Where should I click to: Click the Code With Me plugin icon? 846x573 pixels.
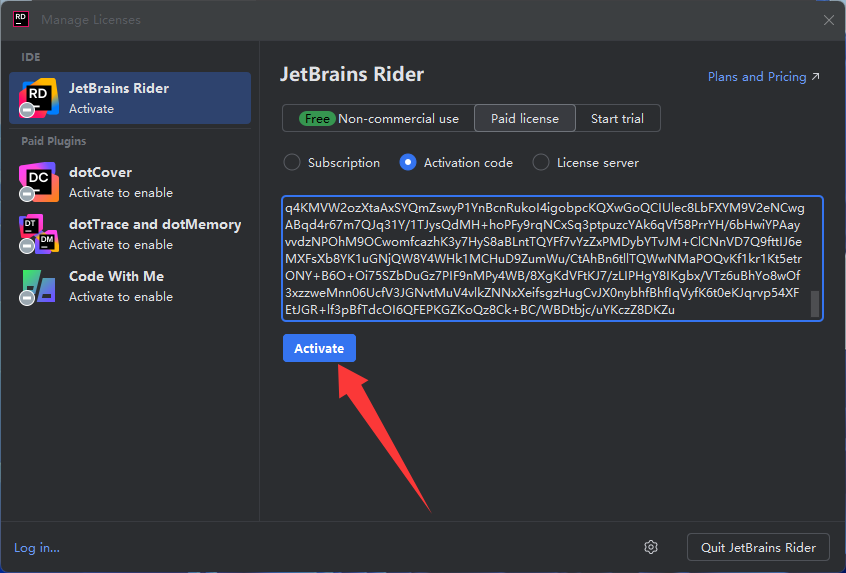point(38,286)
